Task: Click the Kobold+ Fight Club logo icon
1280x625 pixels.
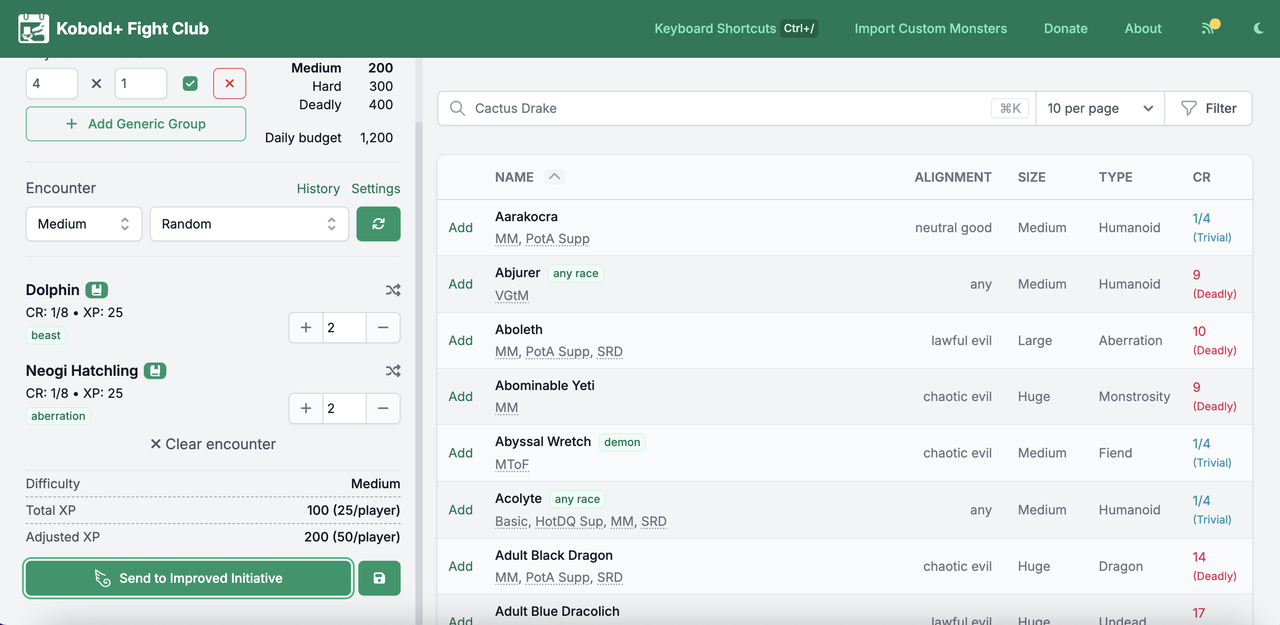Action: [34, 29]
